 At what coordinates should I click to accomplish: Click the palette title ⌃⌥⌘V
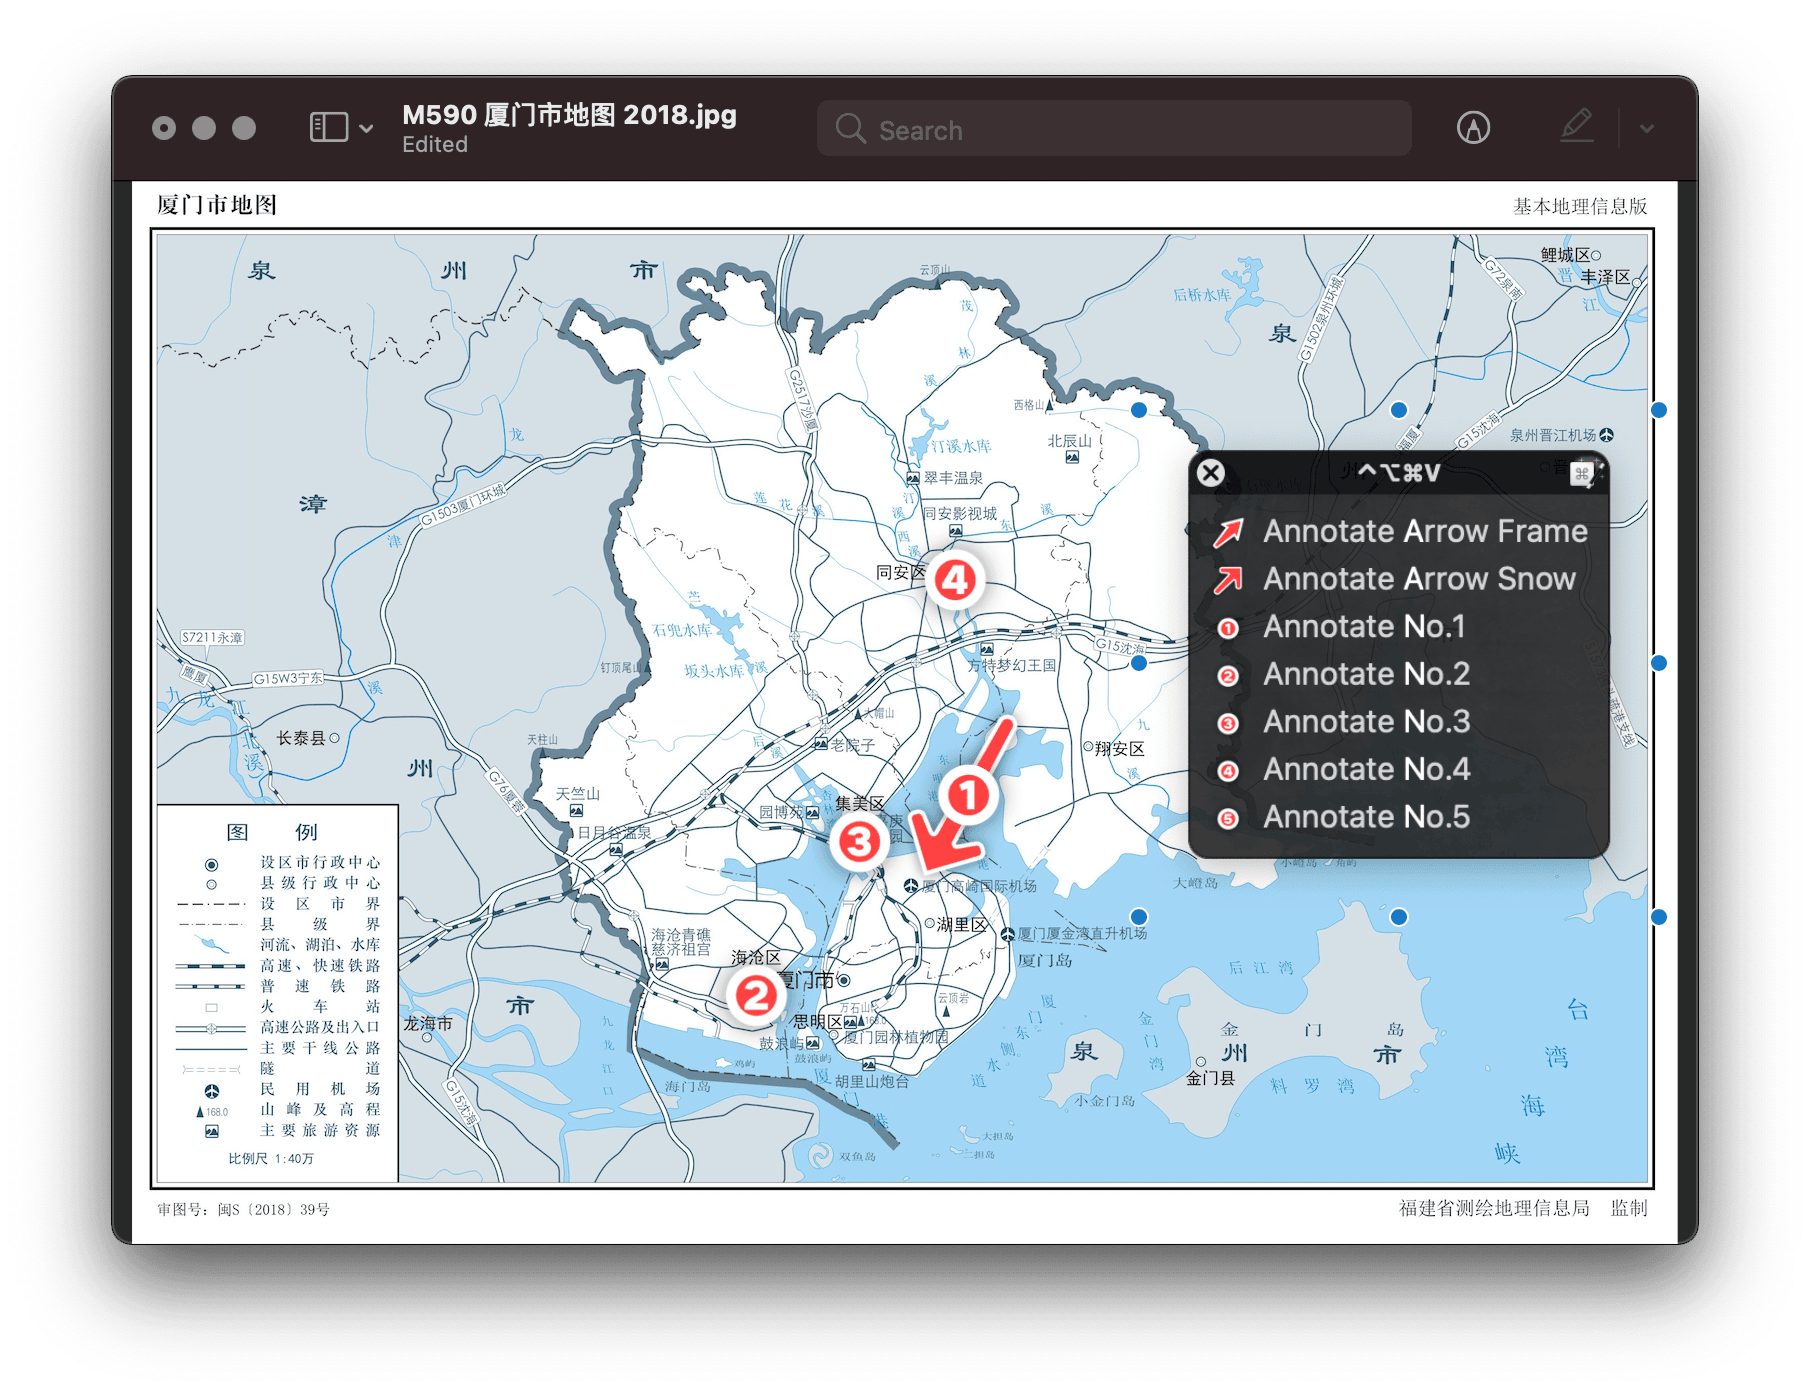[1398, 473]
